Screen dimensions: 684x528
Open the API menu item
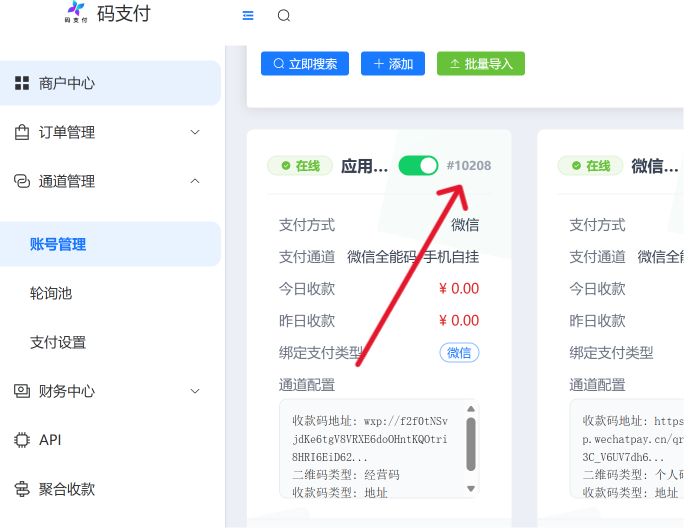[x=109, y=440]
